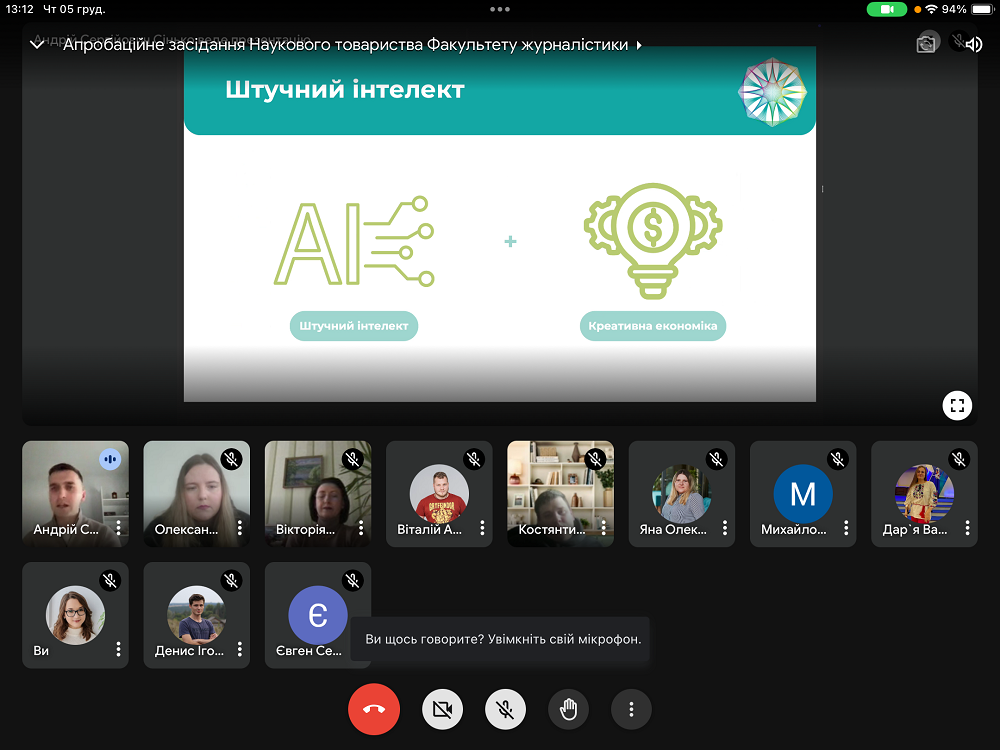Open meeting title Апробаційне засідання details
The width and height of the screenshot is (1000, 750).
click(x=345, y=45)
